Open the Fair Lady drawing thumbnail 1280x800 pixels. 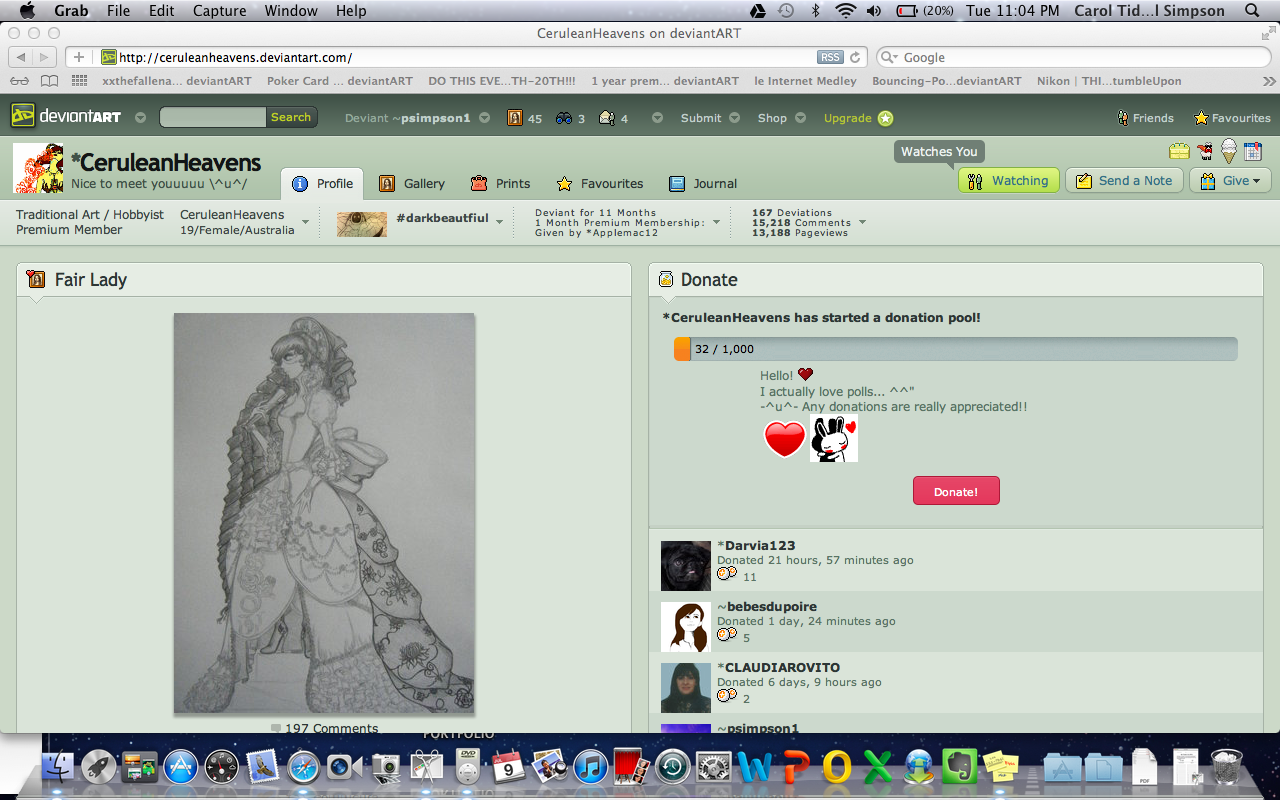[x=324, y=513]
